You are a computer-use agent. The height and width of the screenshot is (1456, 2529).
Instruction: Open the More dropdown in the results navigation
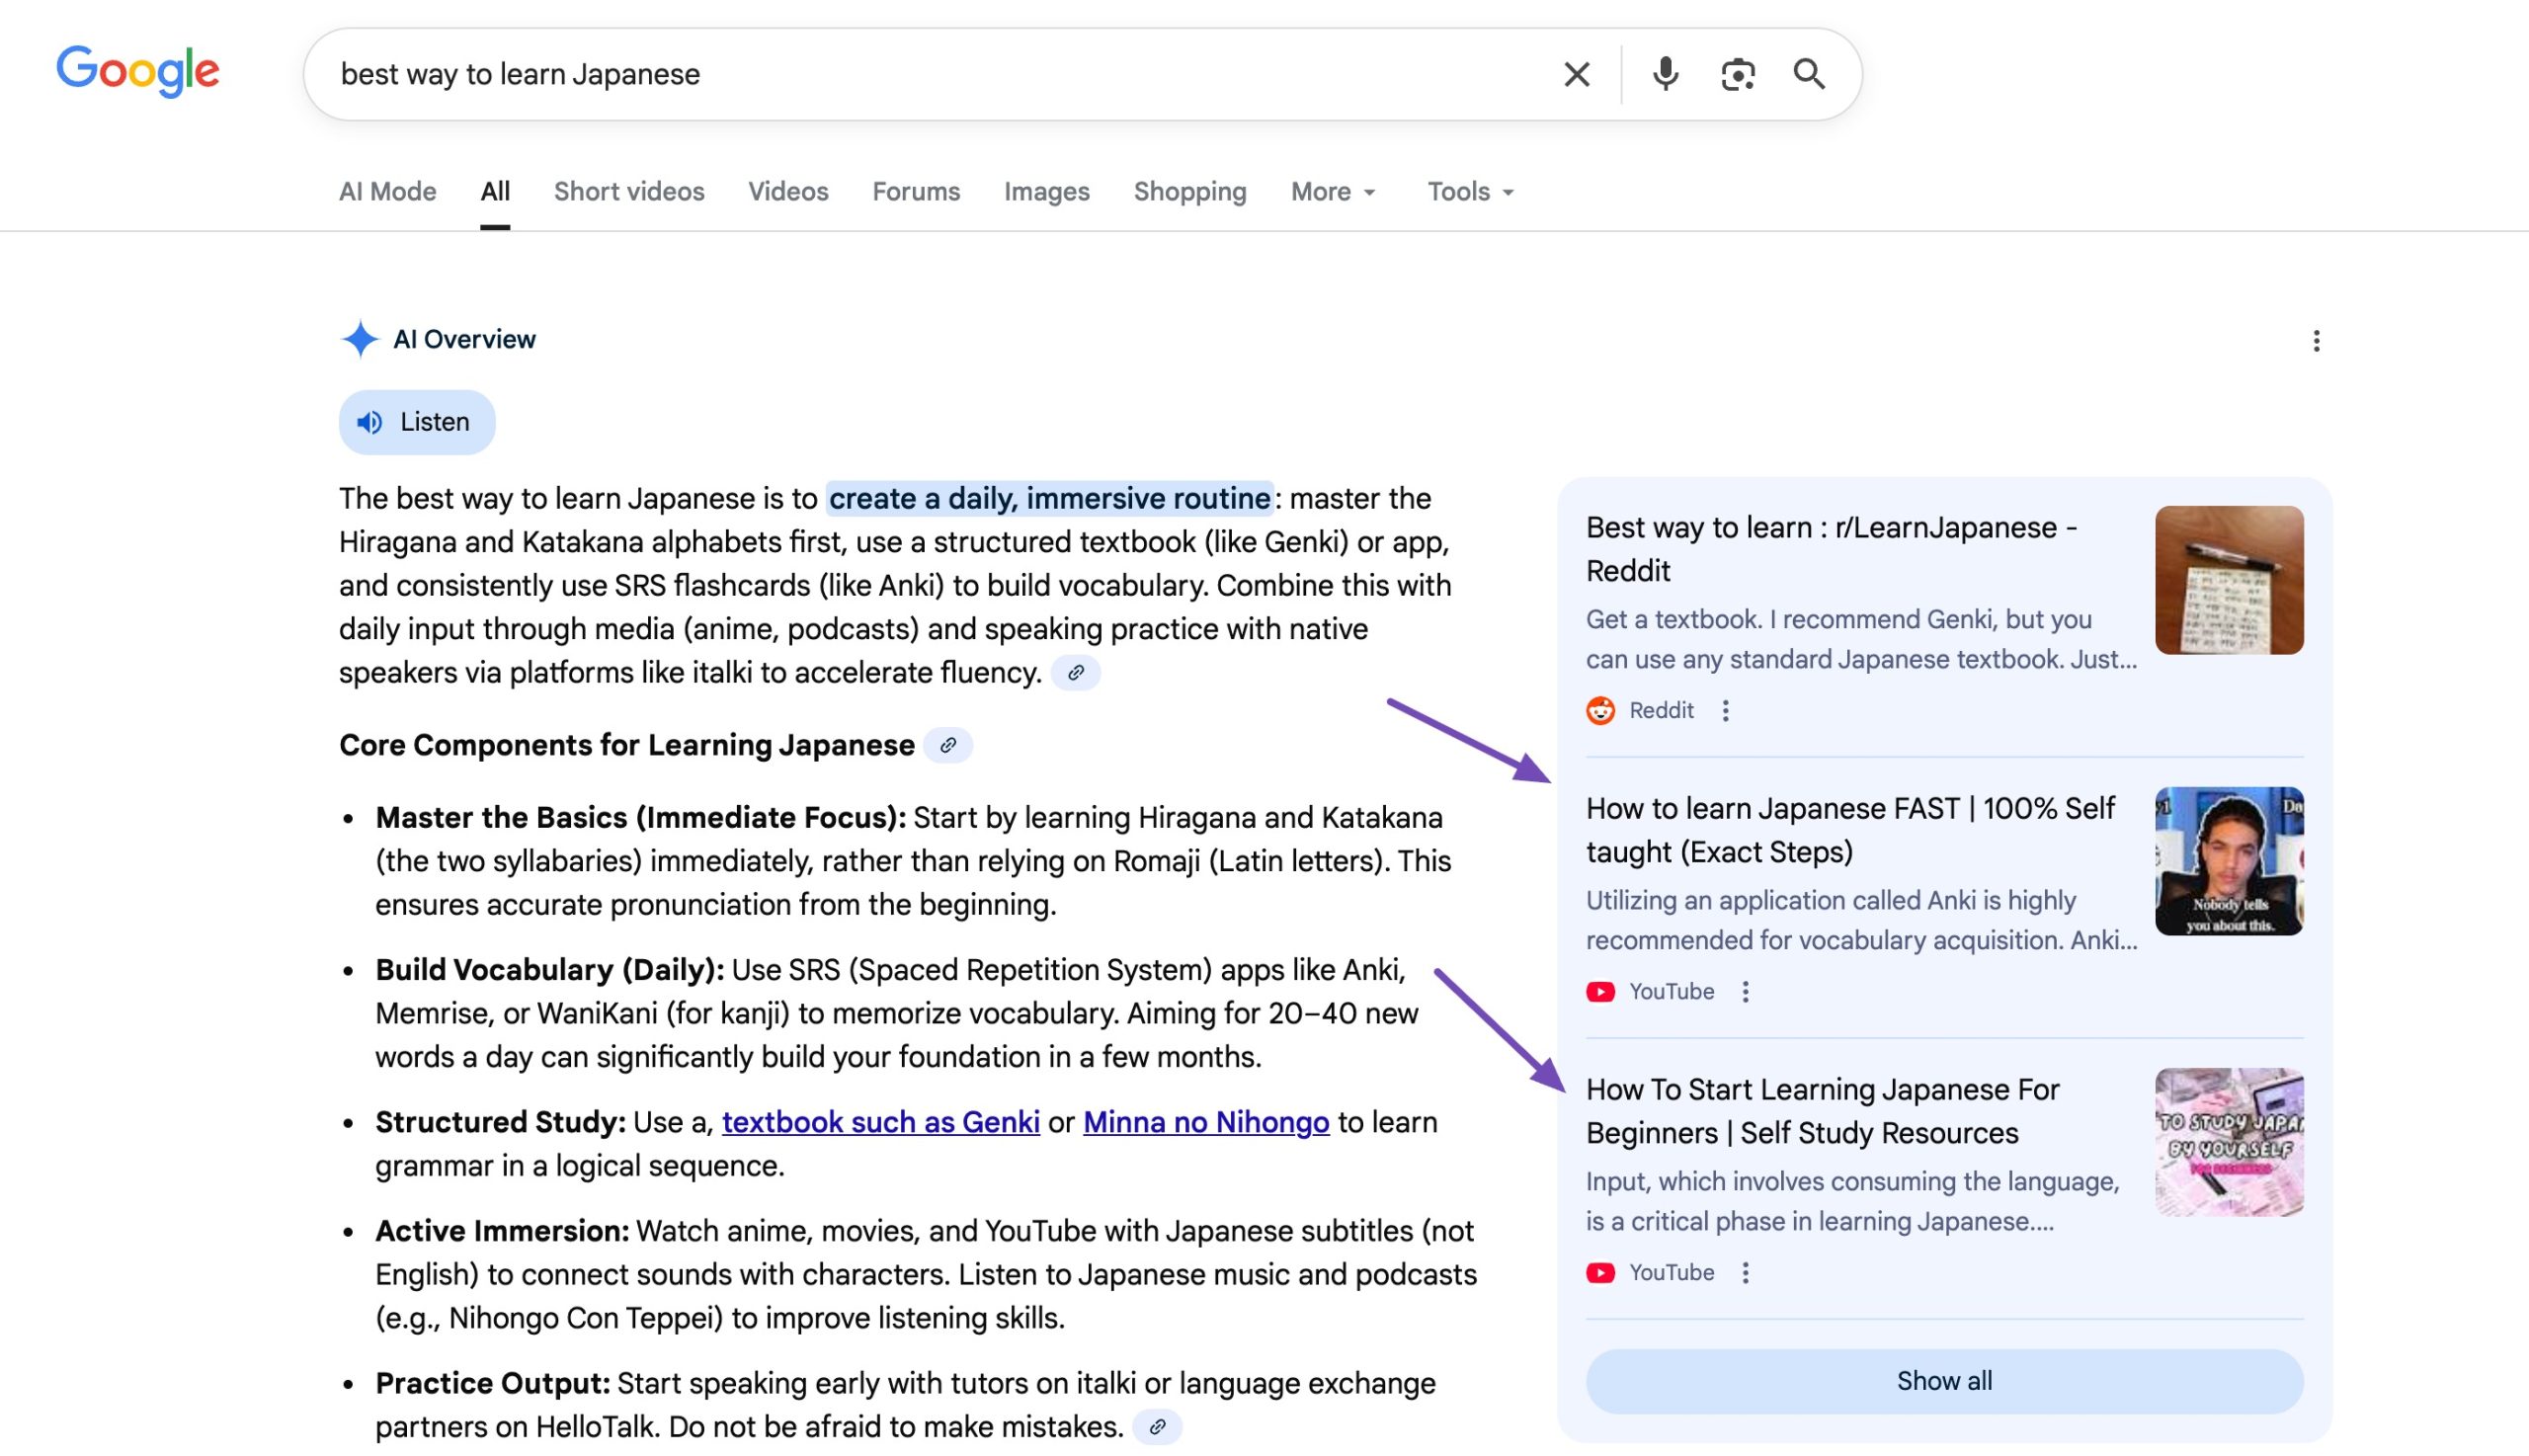point(1331,191)
